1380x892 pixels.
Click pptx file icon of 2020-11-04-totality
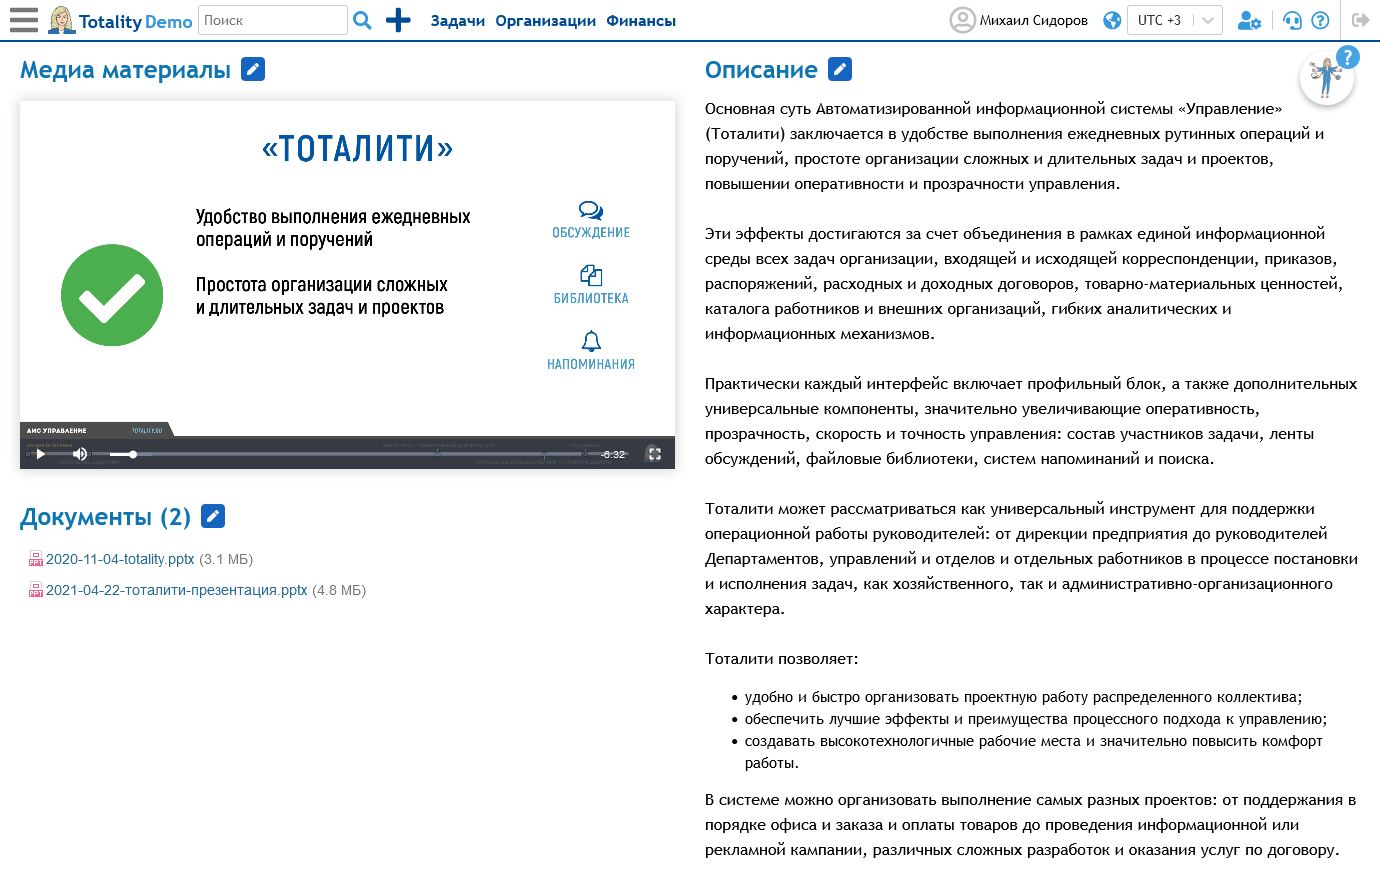(36, 559)
